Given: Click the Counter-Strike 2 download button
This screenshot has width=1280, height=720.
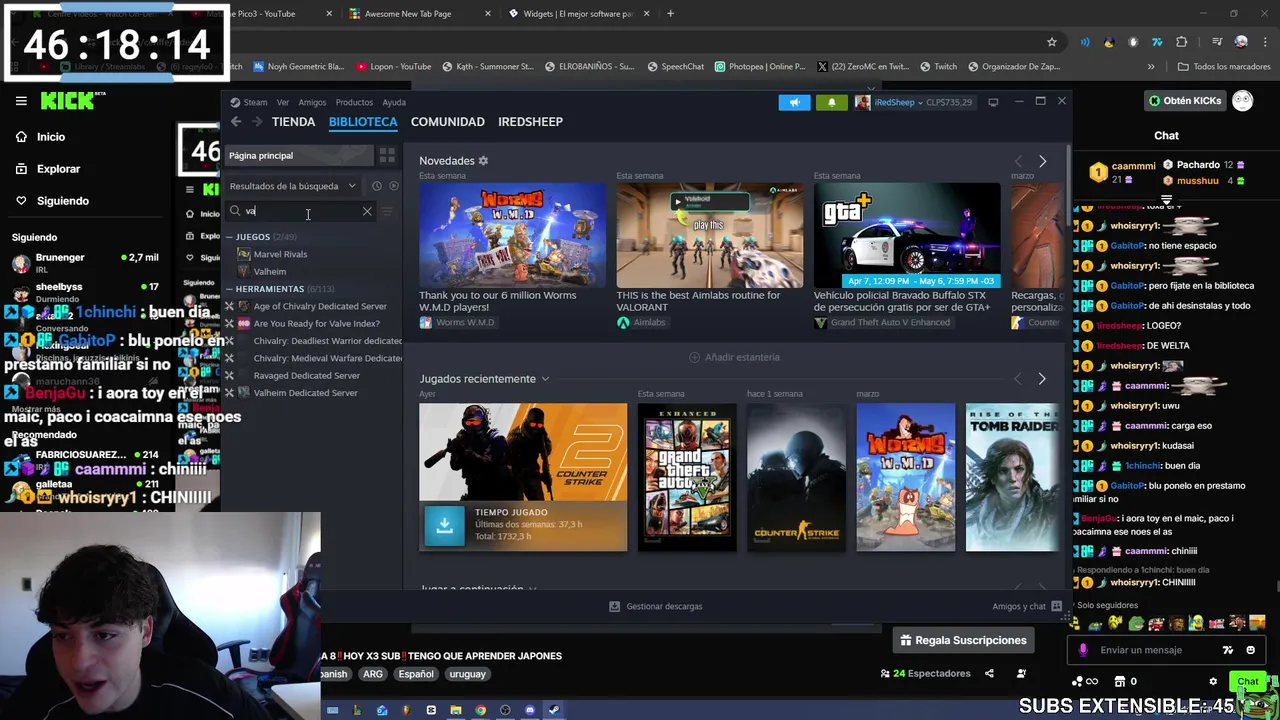Looking at the screenshot, I should coord(445,526).
